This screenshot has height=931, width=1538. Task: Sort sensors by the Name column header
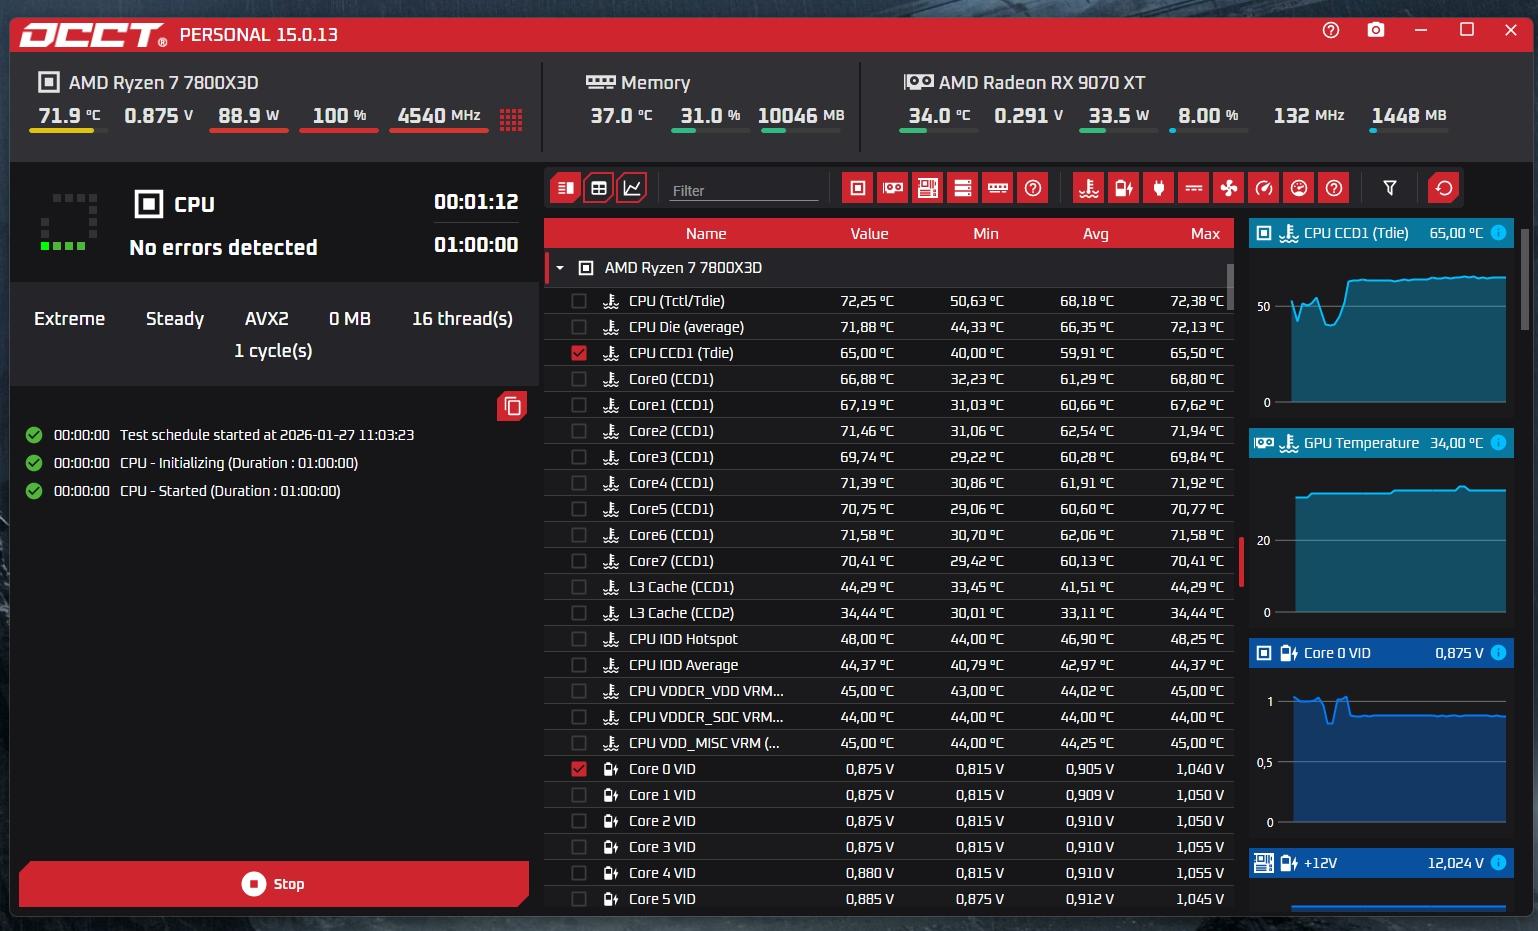click(x=705, y=234)
